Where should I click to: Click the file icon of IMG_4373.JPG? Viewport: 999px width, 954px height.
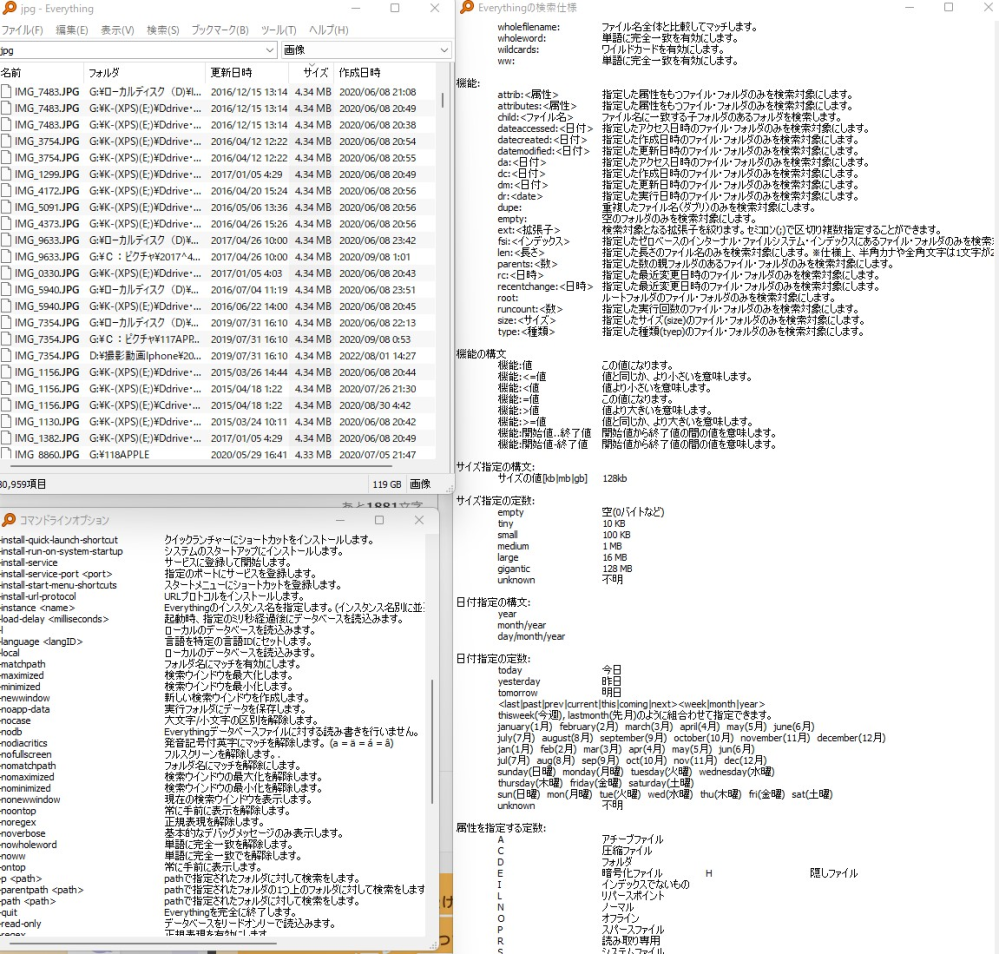click(x=6, y=224)
